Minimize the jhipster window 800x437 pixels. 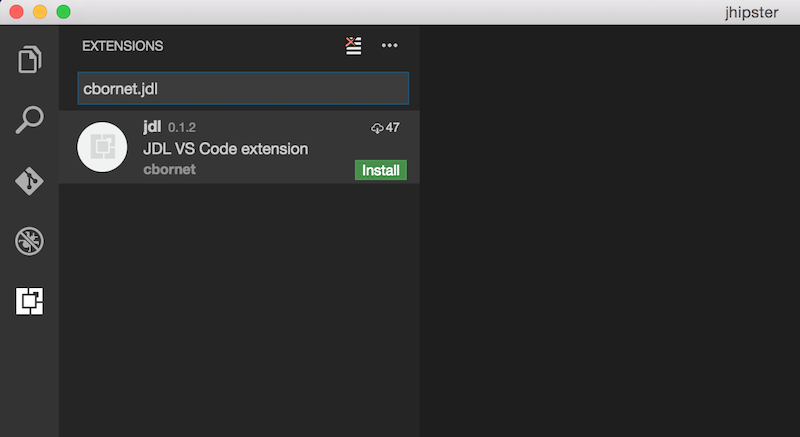pyautogui.click(x=40, y=12)
